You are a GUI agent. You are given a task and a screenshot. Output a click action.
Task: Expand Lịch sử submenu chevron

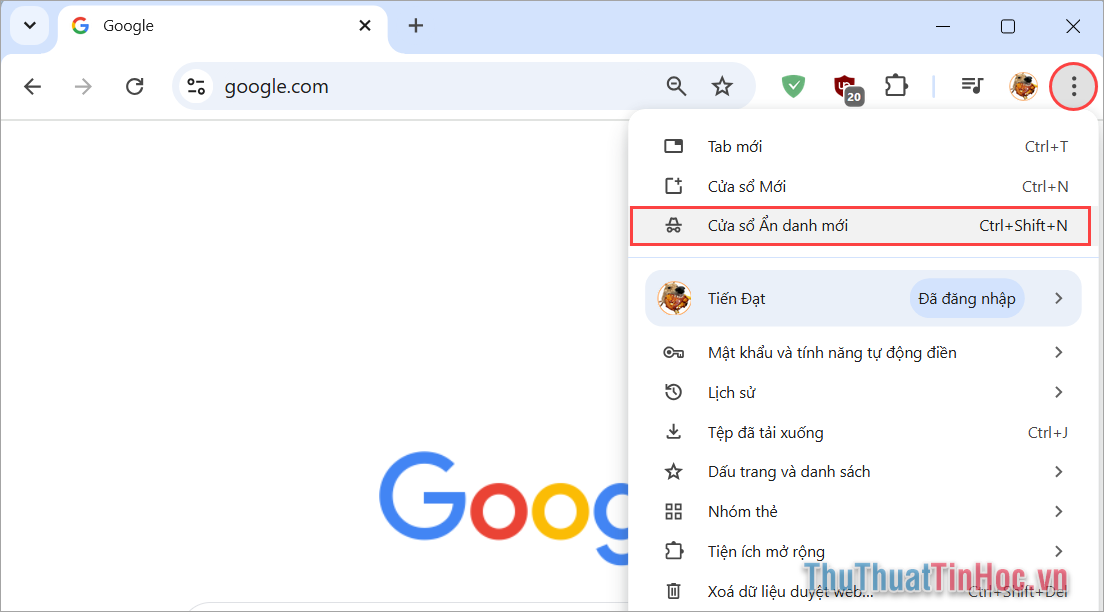[1058, 392]
